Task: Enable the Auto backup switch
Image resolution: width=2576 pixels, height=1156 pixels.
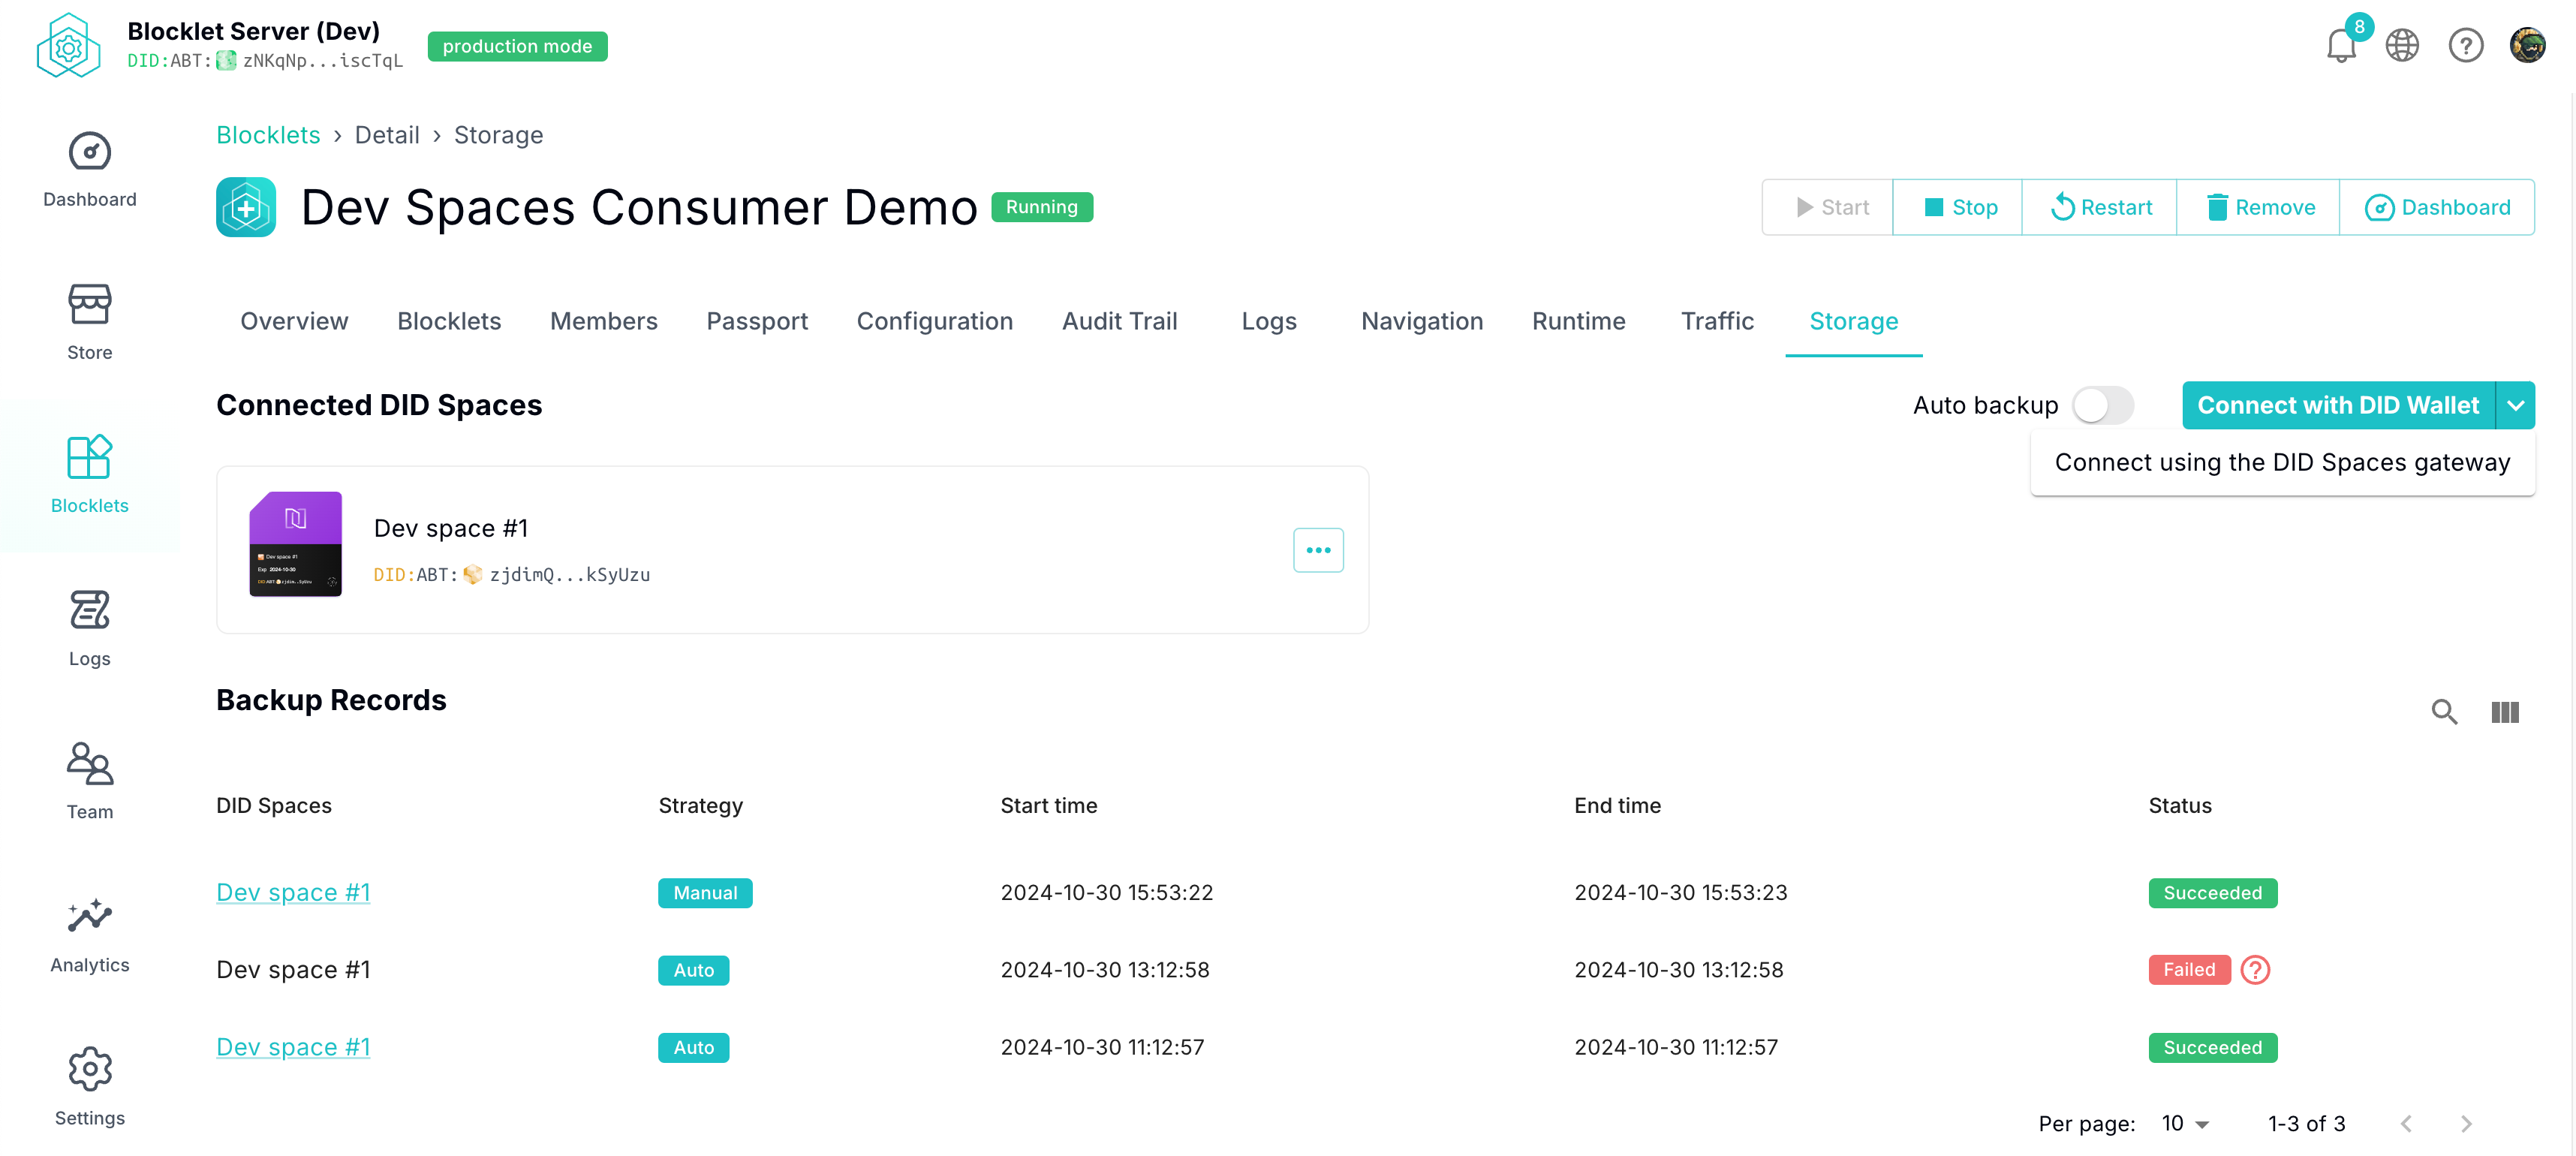Action: pyautogui.click(x=2102, y=405)
